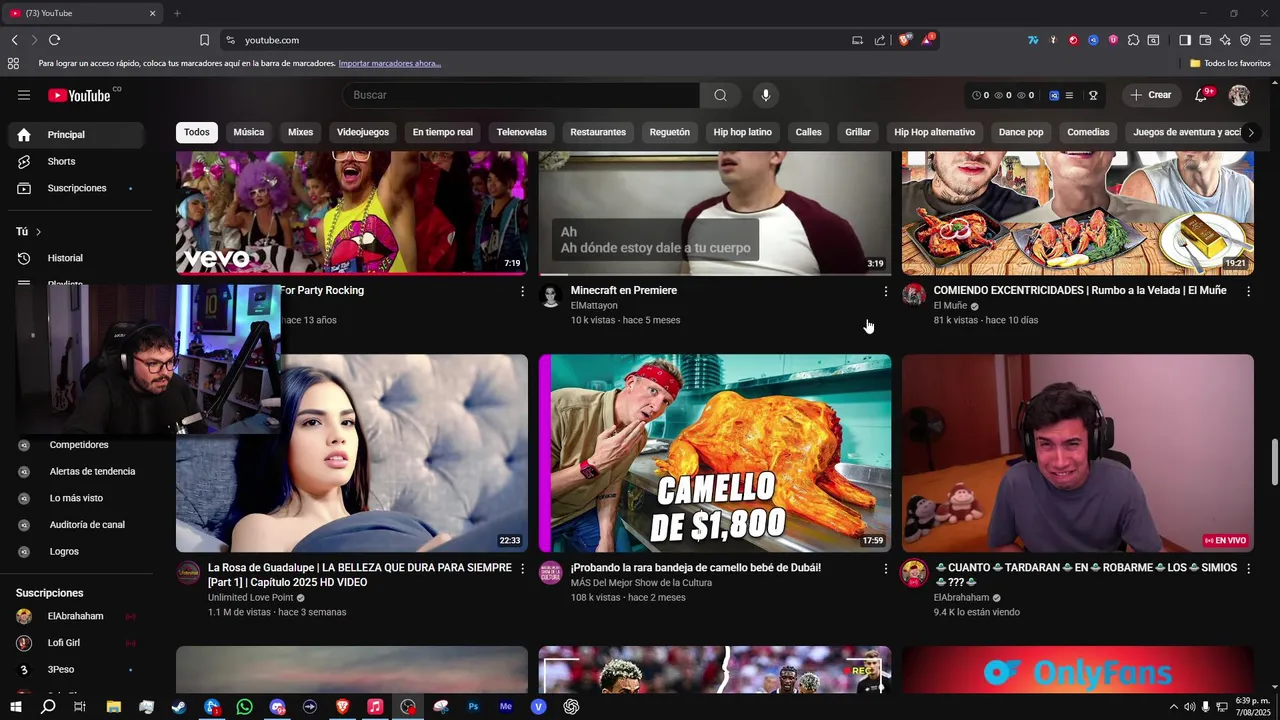The height and width of the screenshot is (720, 1280).
Task: Open the YouTube hamburger guide menu
Action: click(x=24, y=95)
